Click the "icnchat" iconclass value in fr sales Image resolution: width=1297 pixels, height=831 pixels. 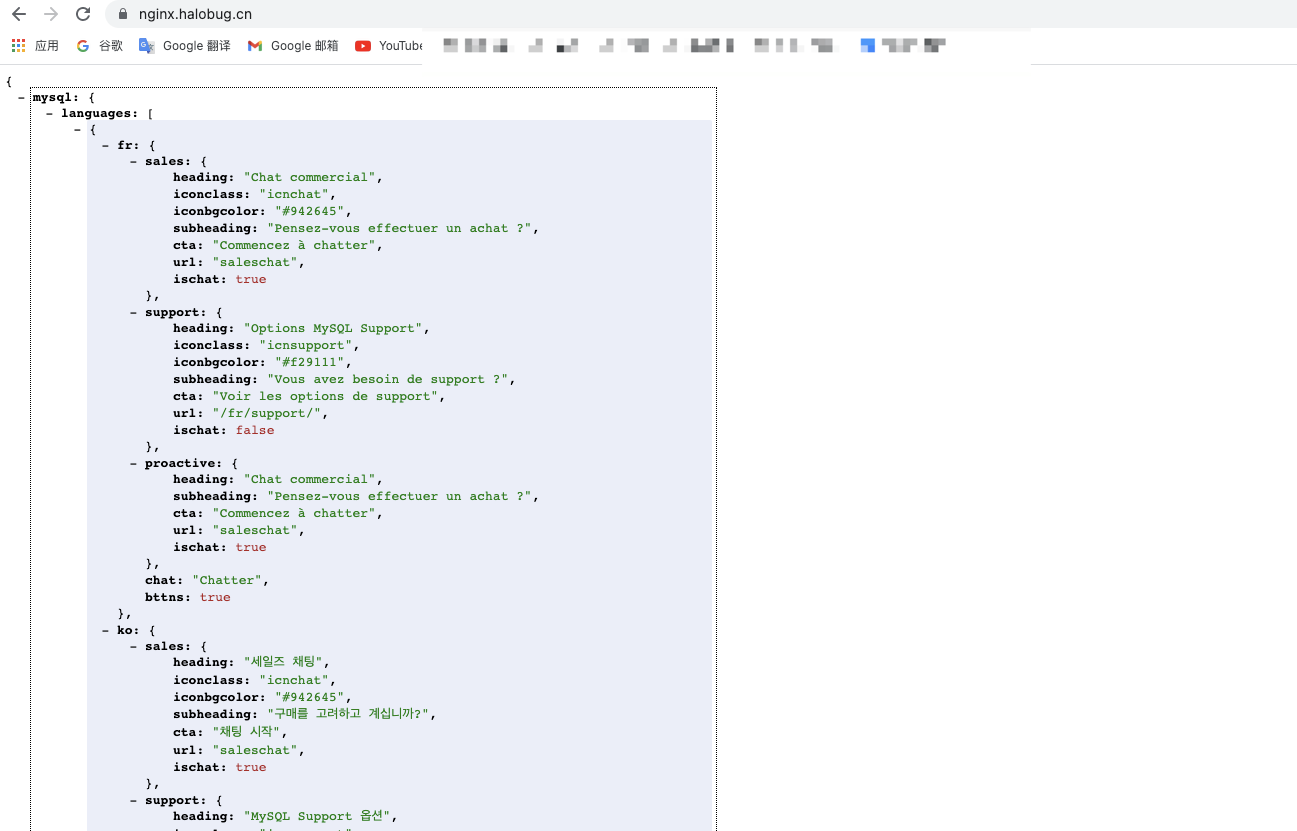[x=294, y=194]
